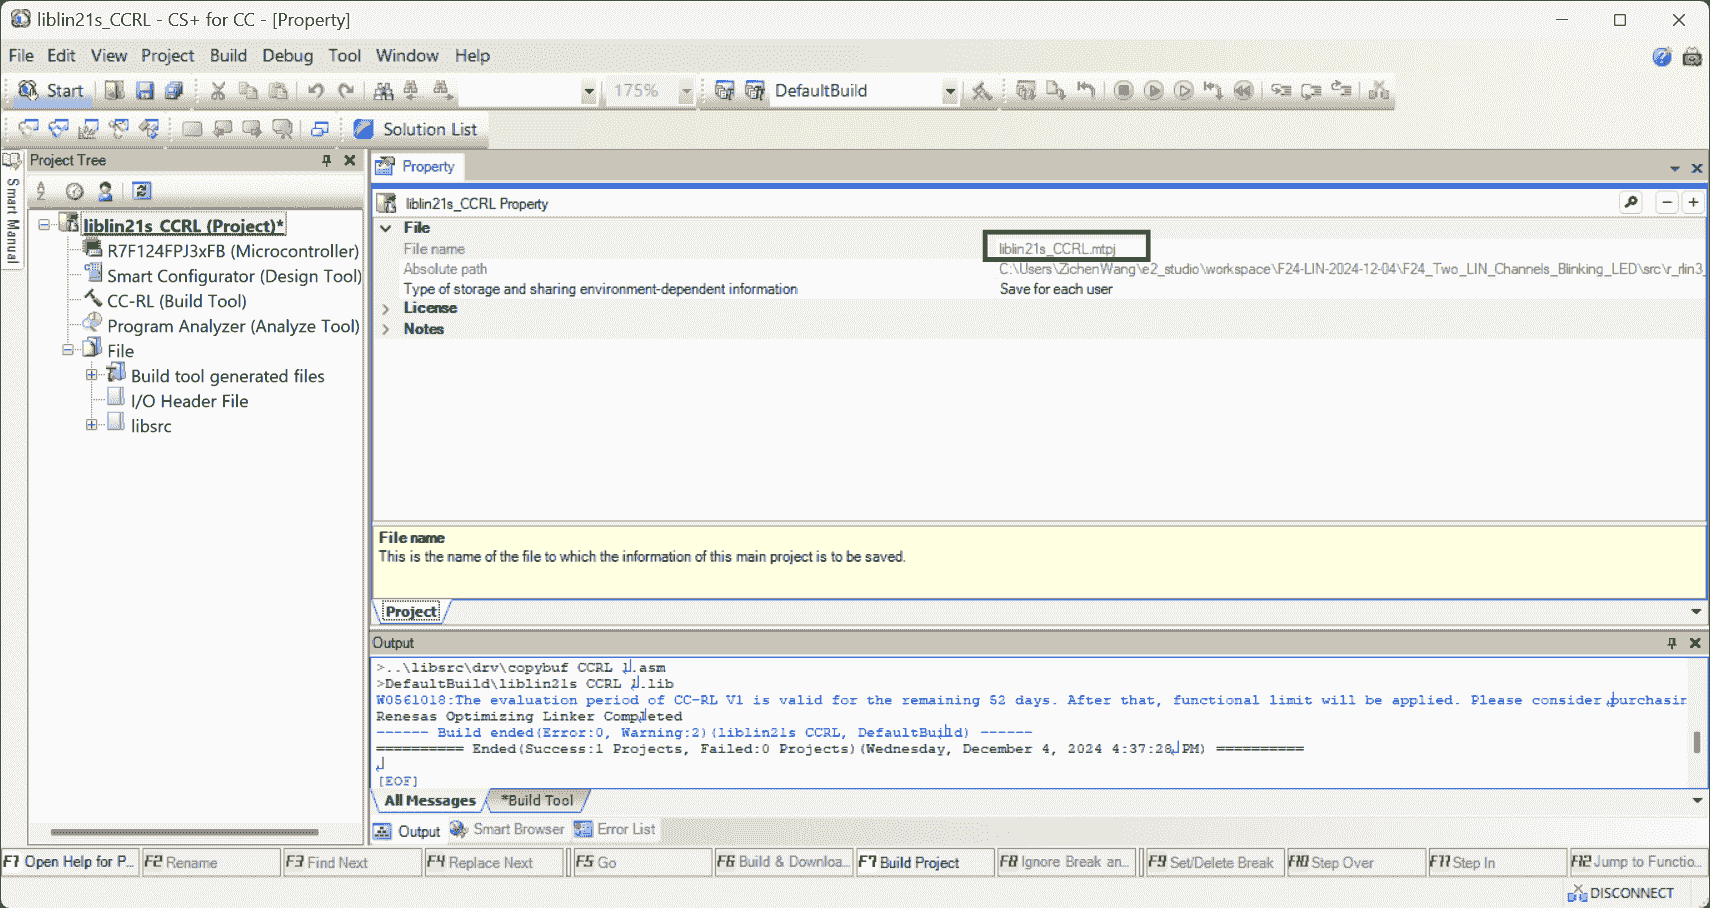Open the Solution List
Viewport: 1710px width, 908px height.
pos(417,129)
